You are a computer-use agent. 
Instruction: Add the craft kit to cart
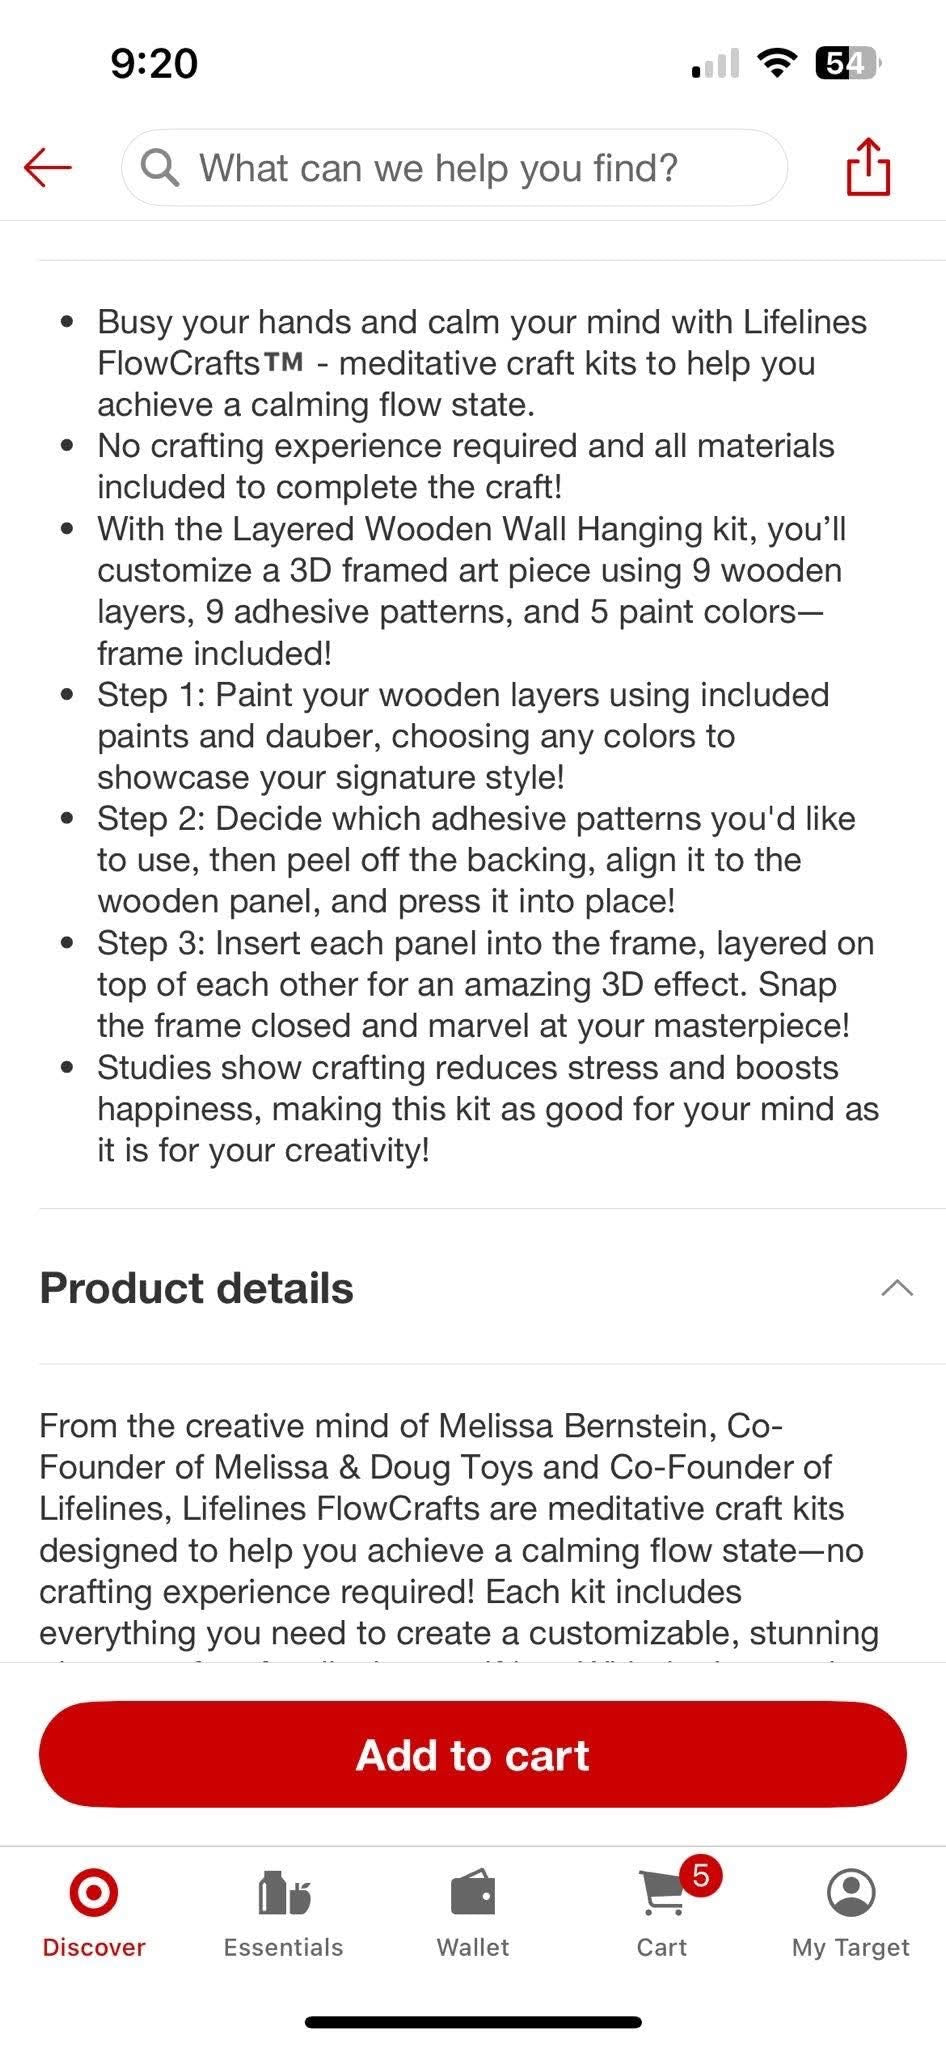click(x=473, y=1755)
